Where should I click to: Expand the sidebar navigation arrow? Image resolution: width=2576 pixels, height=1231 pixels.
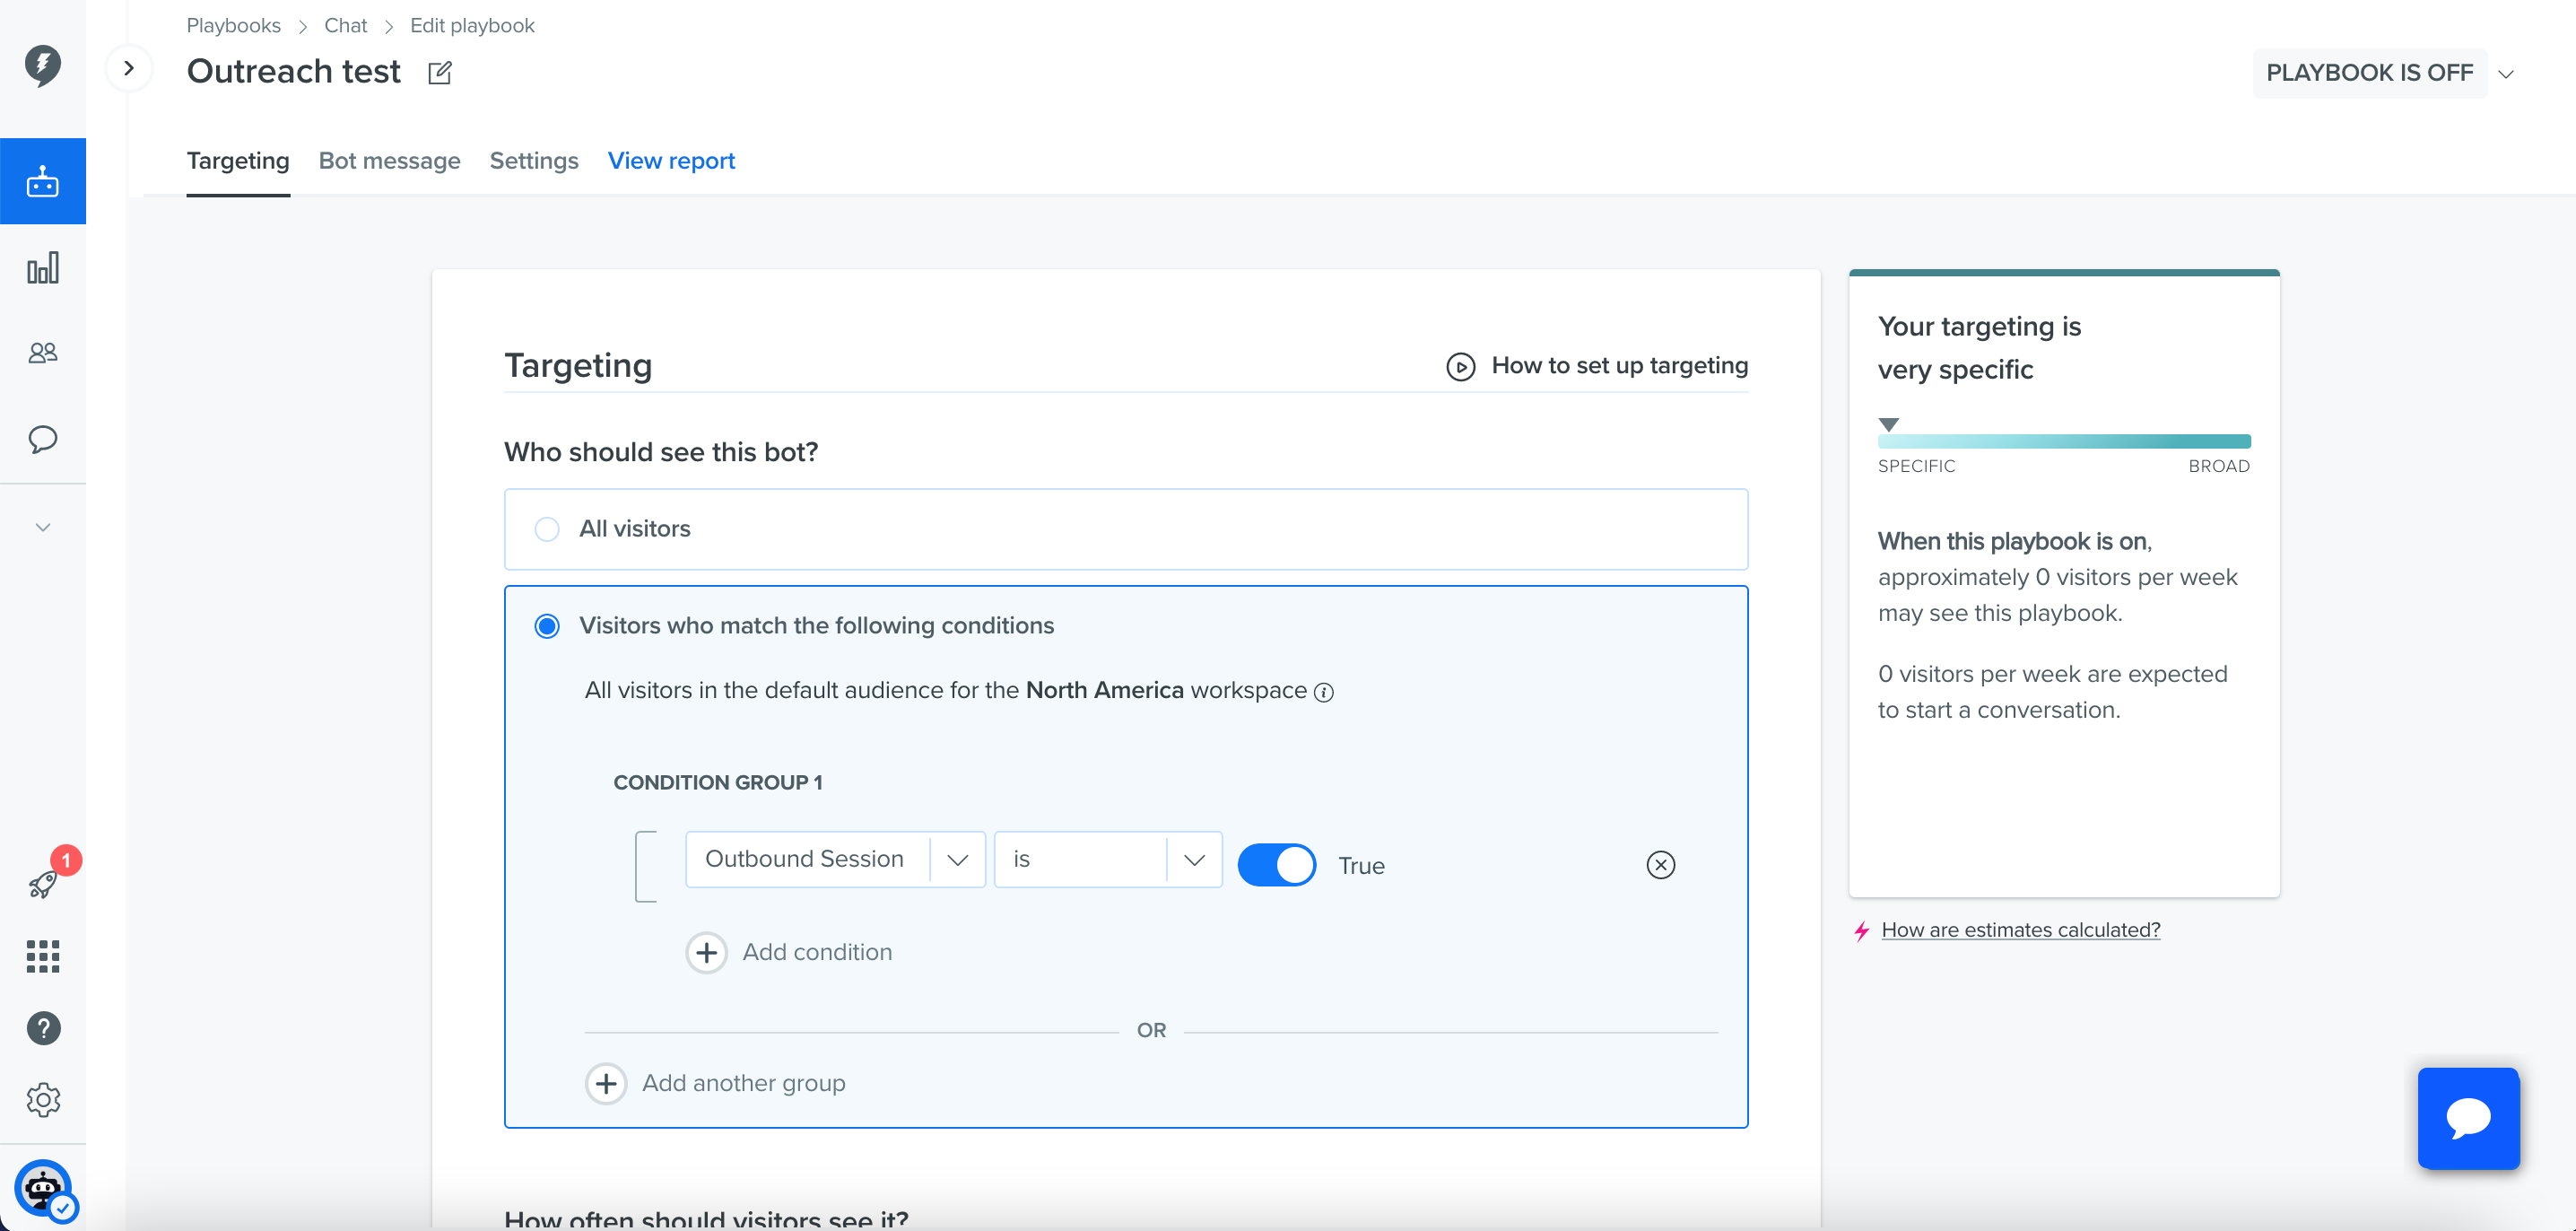(129, 68)
